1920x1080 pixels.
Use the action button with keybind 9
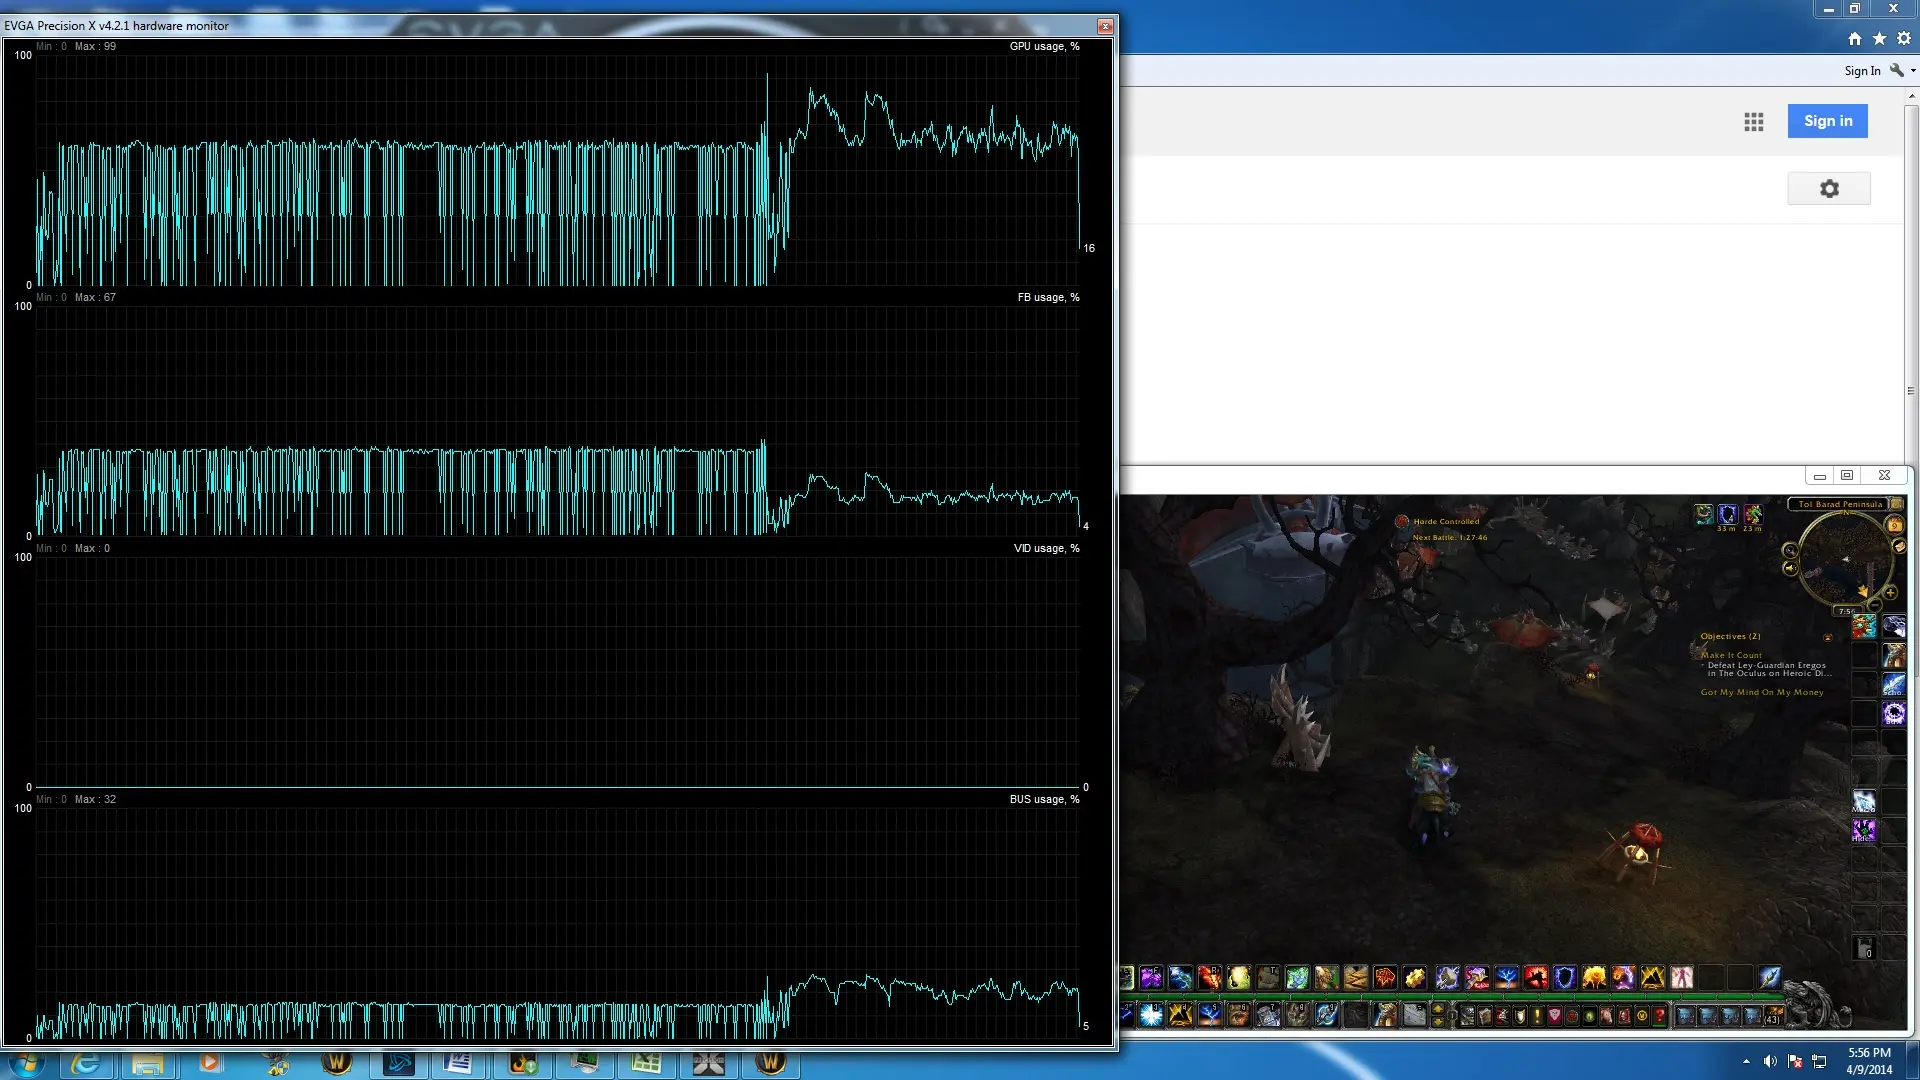[x=1326, y=1015]
